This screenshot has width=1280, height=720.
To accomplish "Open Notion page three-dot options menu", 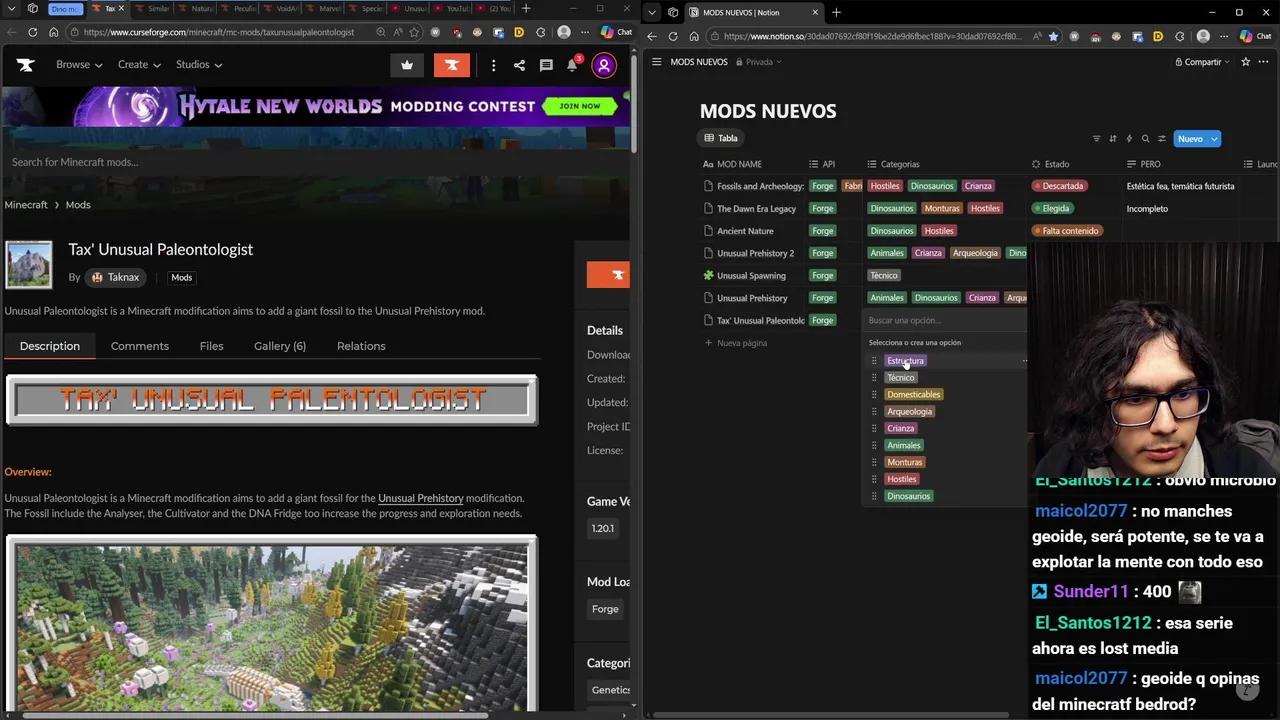I will click(x=1263, y=62).
